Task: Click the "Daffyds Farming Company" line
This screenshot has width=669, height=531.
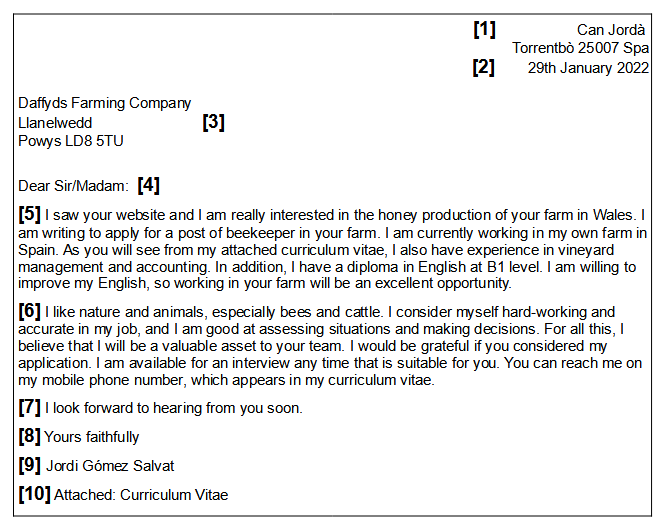Action: click(x=104, y=103)
